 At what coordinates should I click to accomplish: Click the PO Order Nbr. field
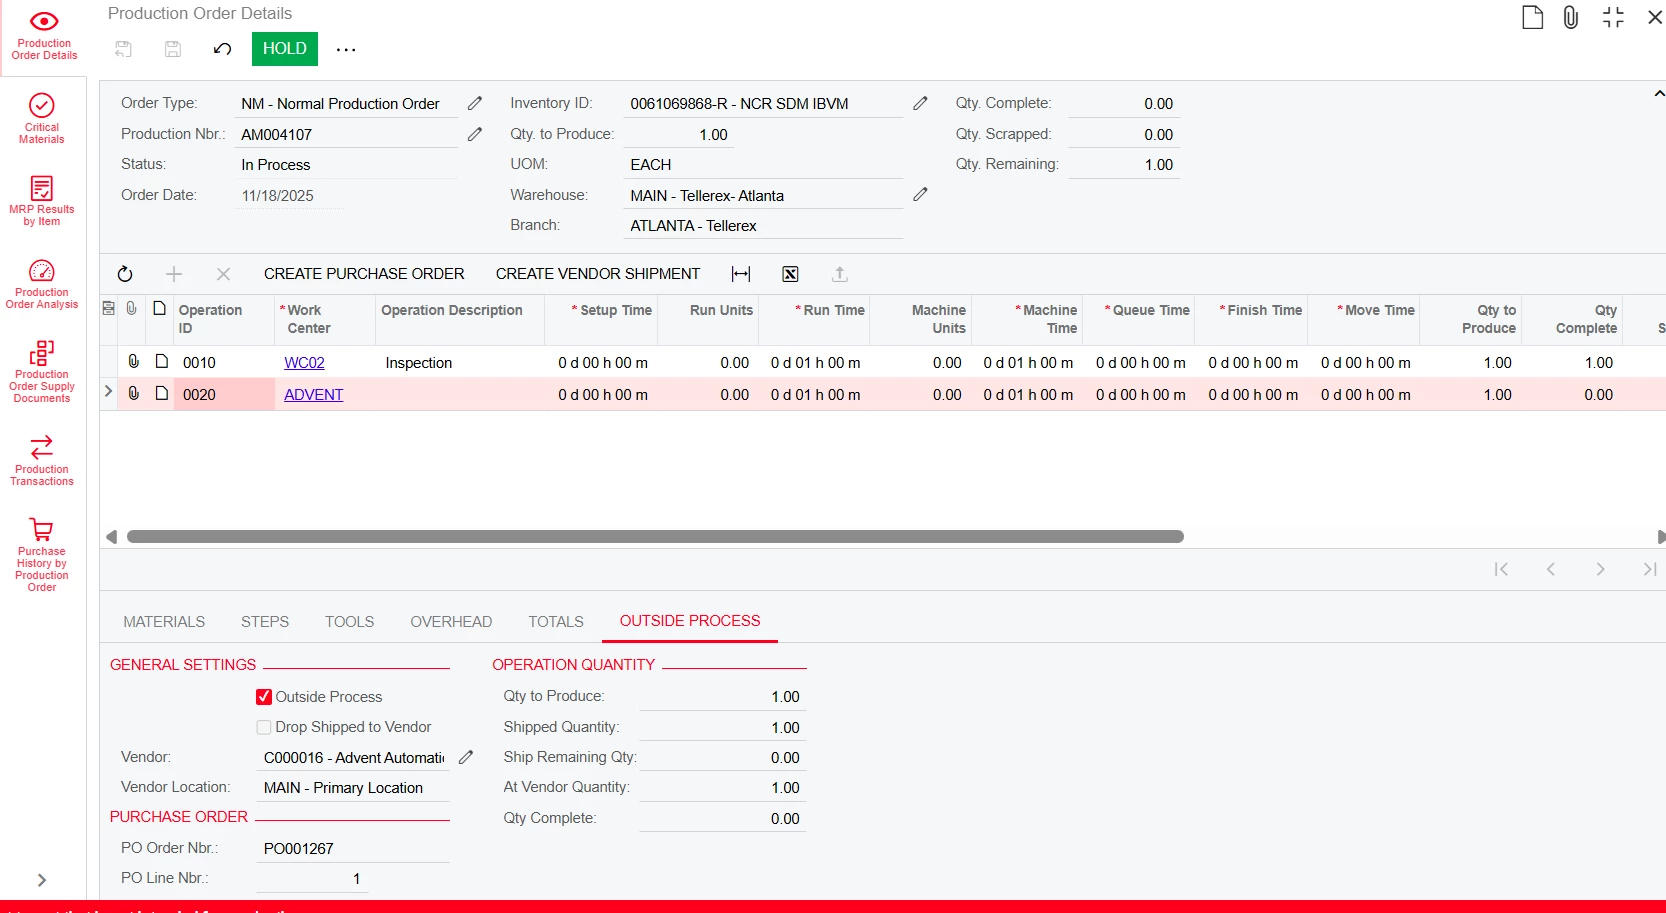click(x=353, y=848)
